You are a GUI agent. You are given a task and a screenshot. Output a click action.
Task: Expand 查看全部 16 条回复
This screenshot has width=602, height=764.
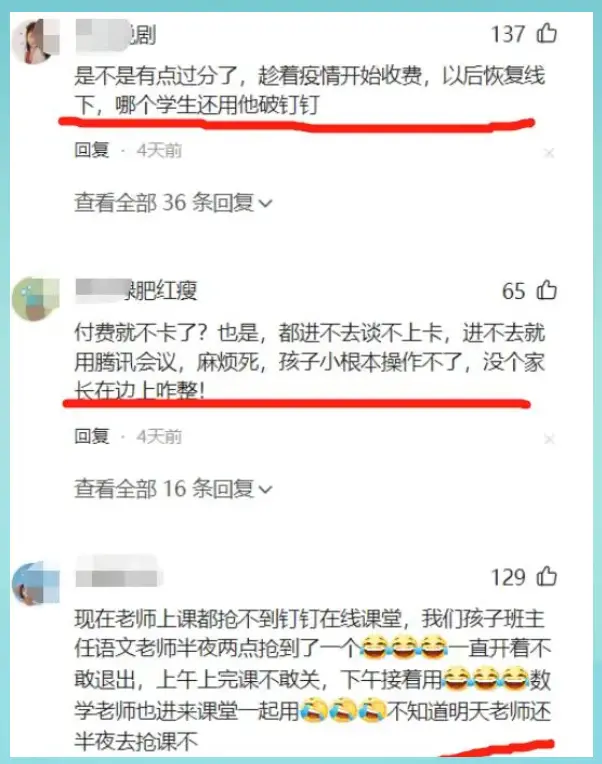coord(173,488)
